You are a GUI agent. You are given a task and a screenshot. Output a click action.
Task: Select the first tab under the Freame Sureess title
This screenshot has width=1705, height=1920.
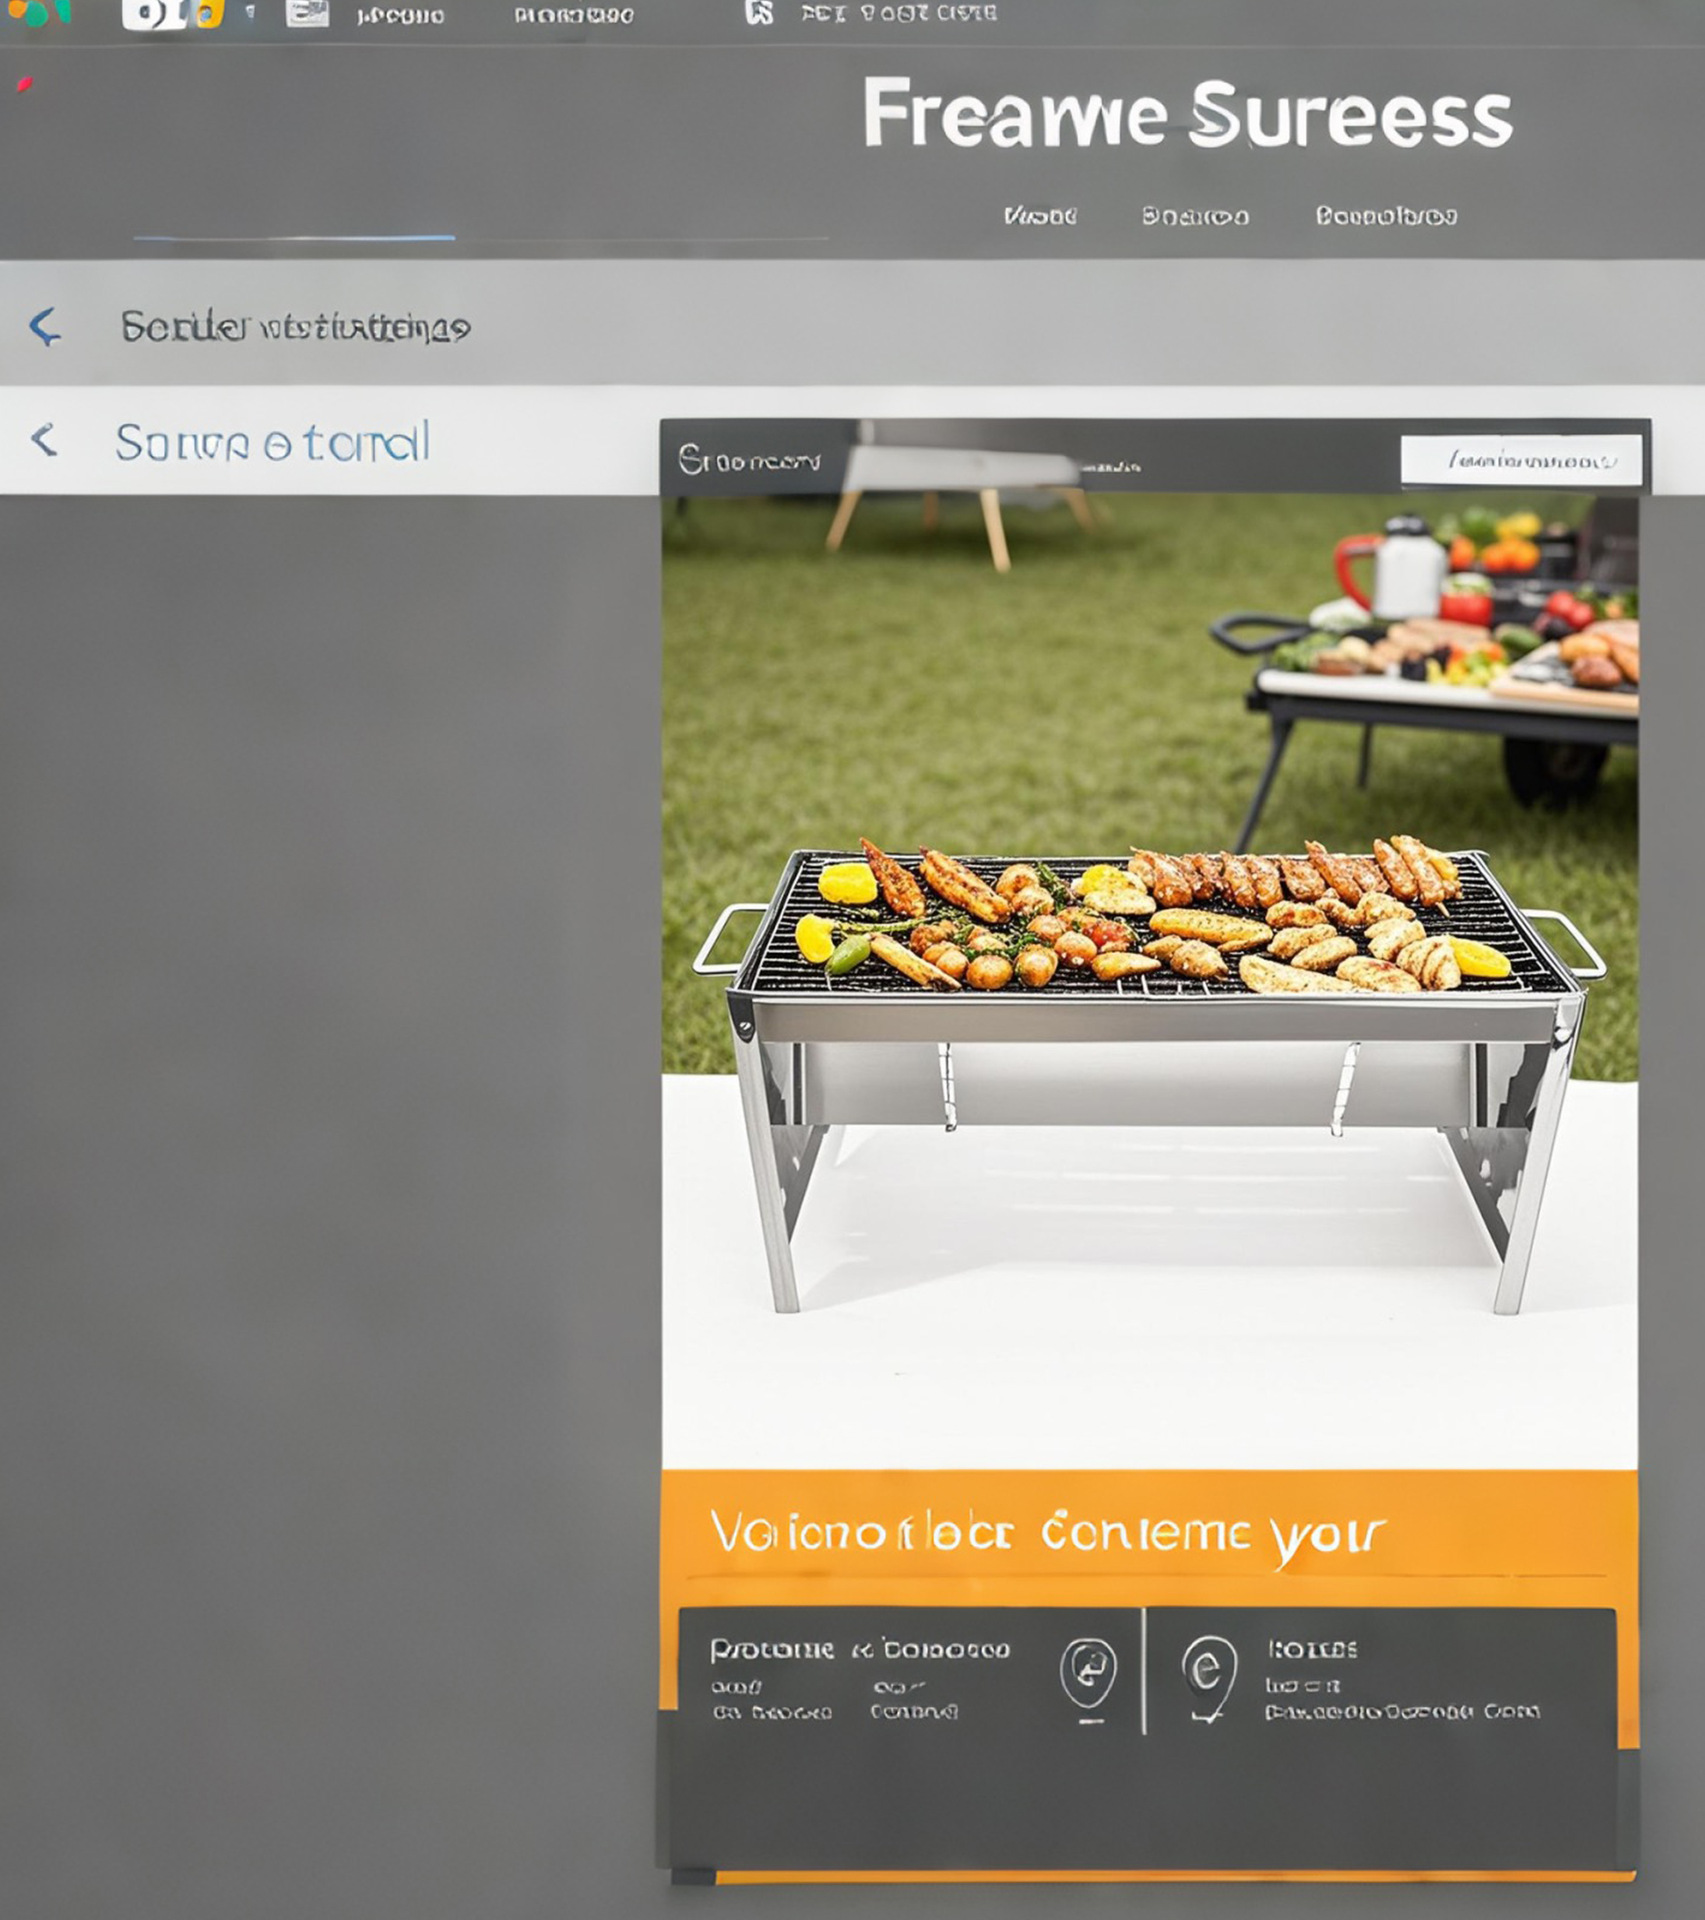[1040, 216]
